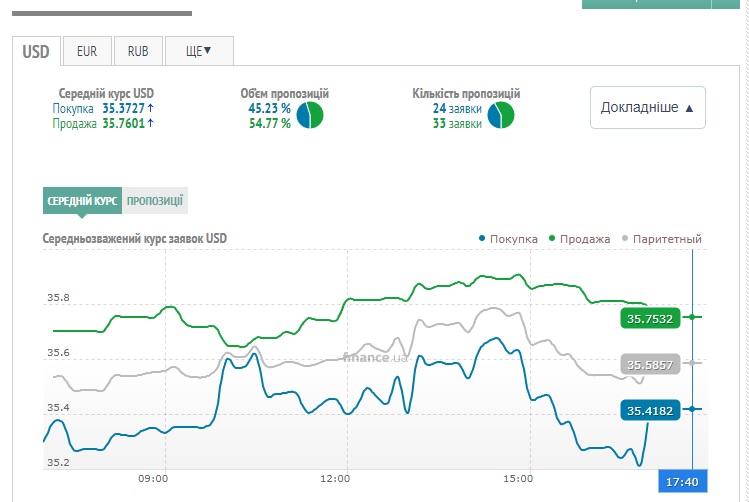Click the gray 35.5857 value marker

(649, 364)
